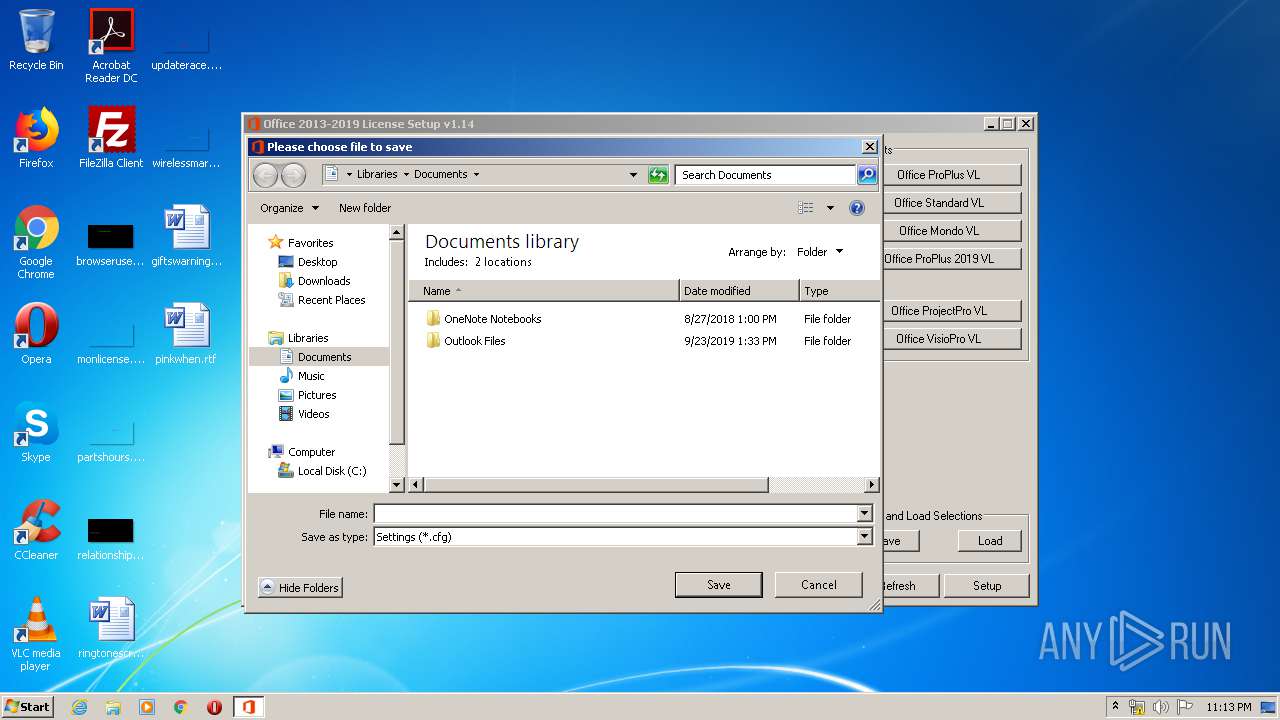
Task: Click the Setup button
Action: (987, 586)
